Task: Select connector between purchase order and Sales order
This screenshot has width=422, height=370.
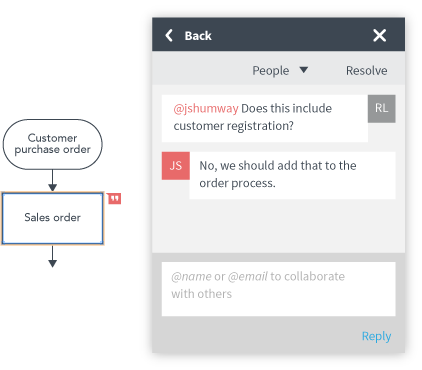Action: tap(53, 180)
